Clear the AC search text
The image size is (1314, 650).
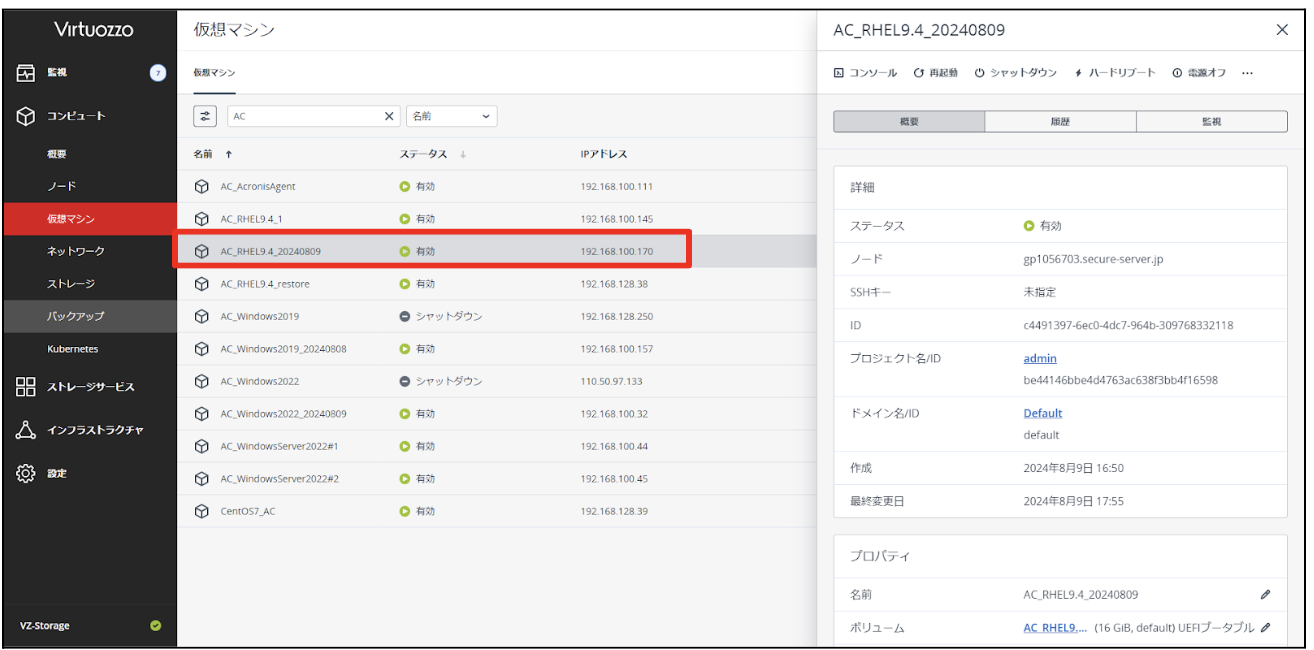click(390, 116)
